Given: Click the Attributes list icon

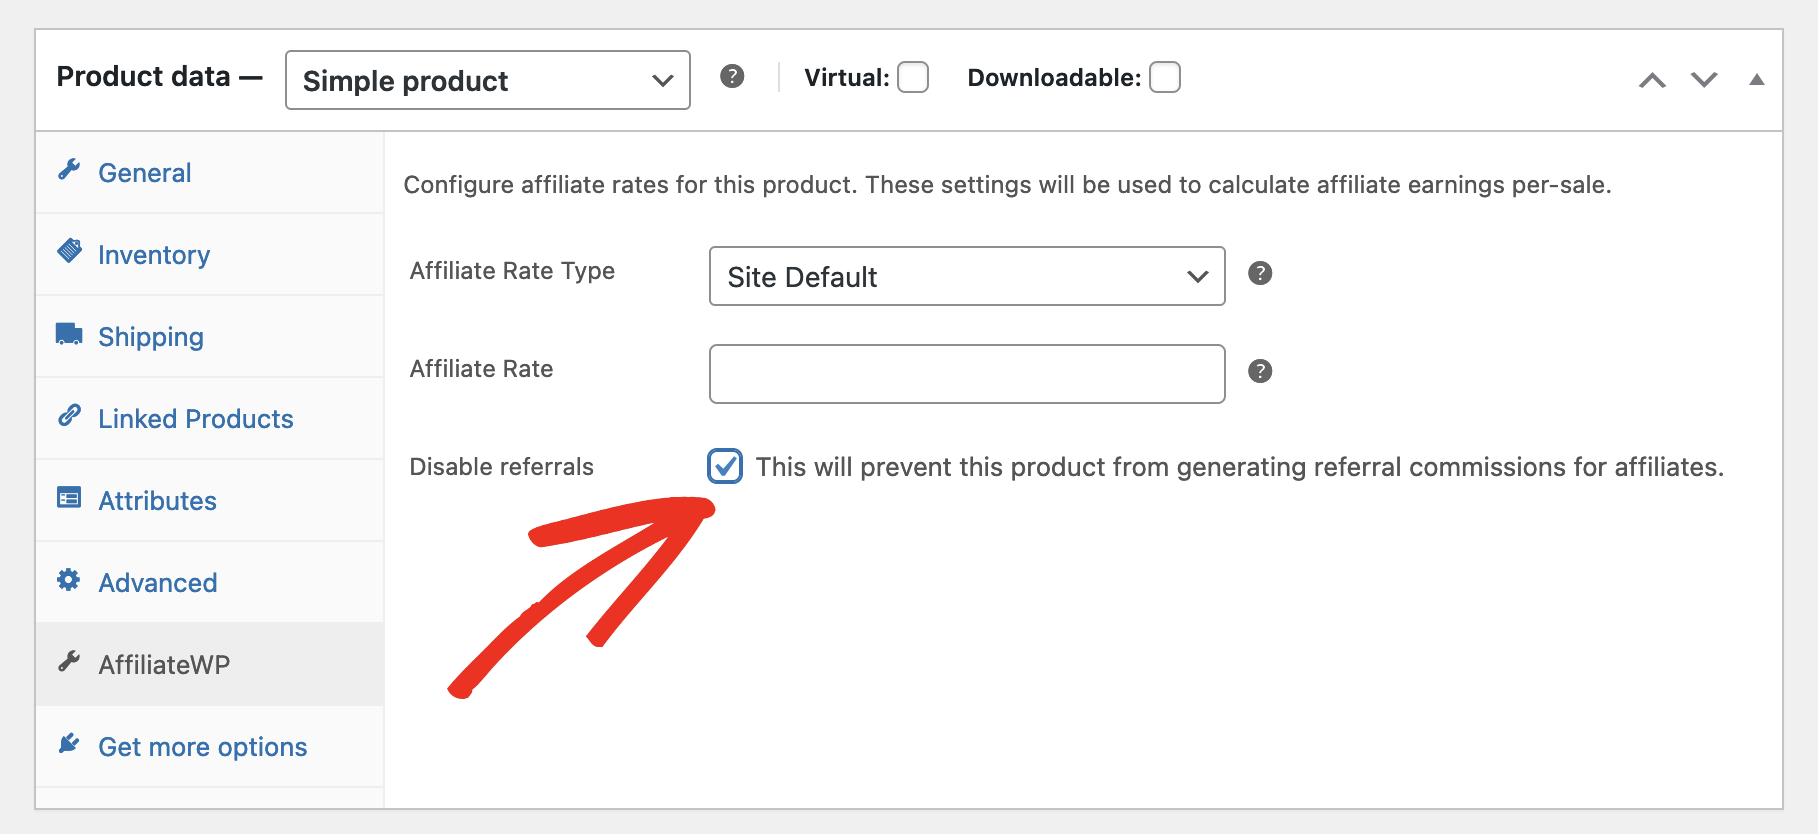Looking at the screenshot, I should click(69, 497).
